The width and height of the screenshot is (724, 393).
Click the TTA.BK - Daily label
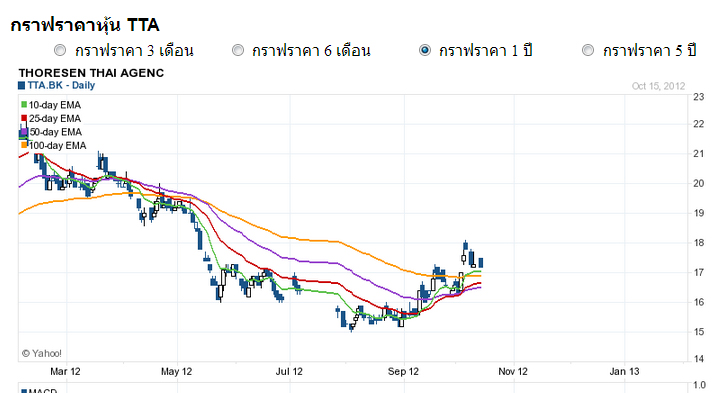(61, 85)
